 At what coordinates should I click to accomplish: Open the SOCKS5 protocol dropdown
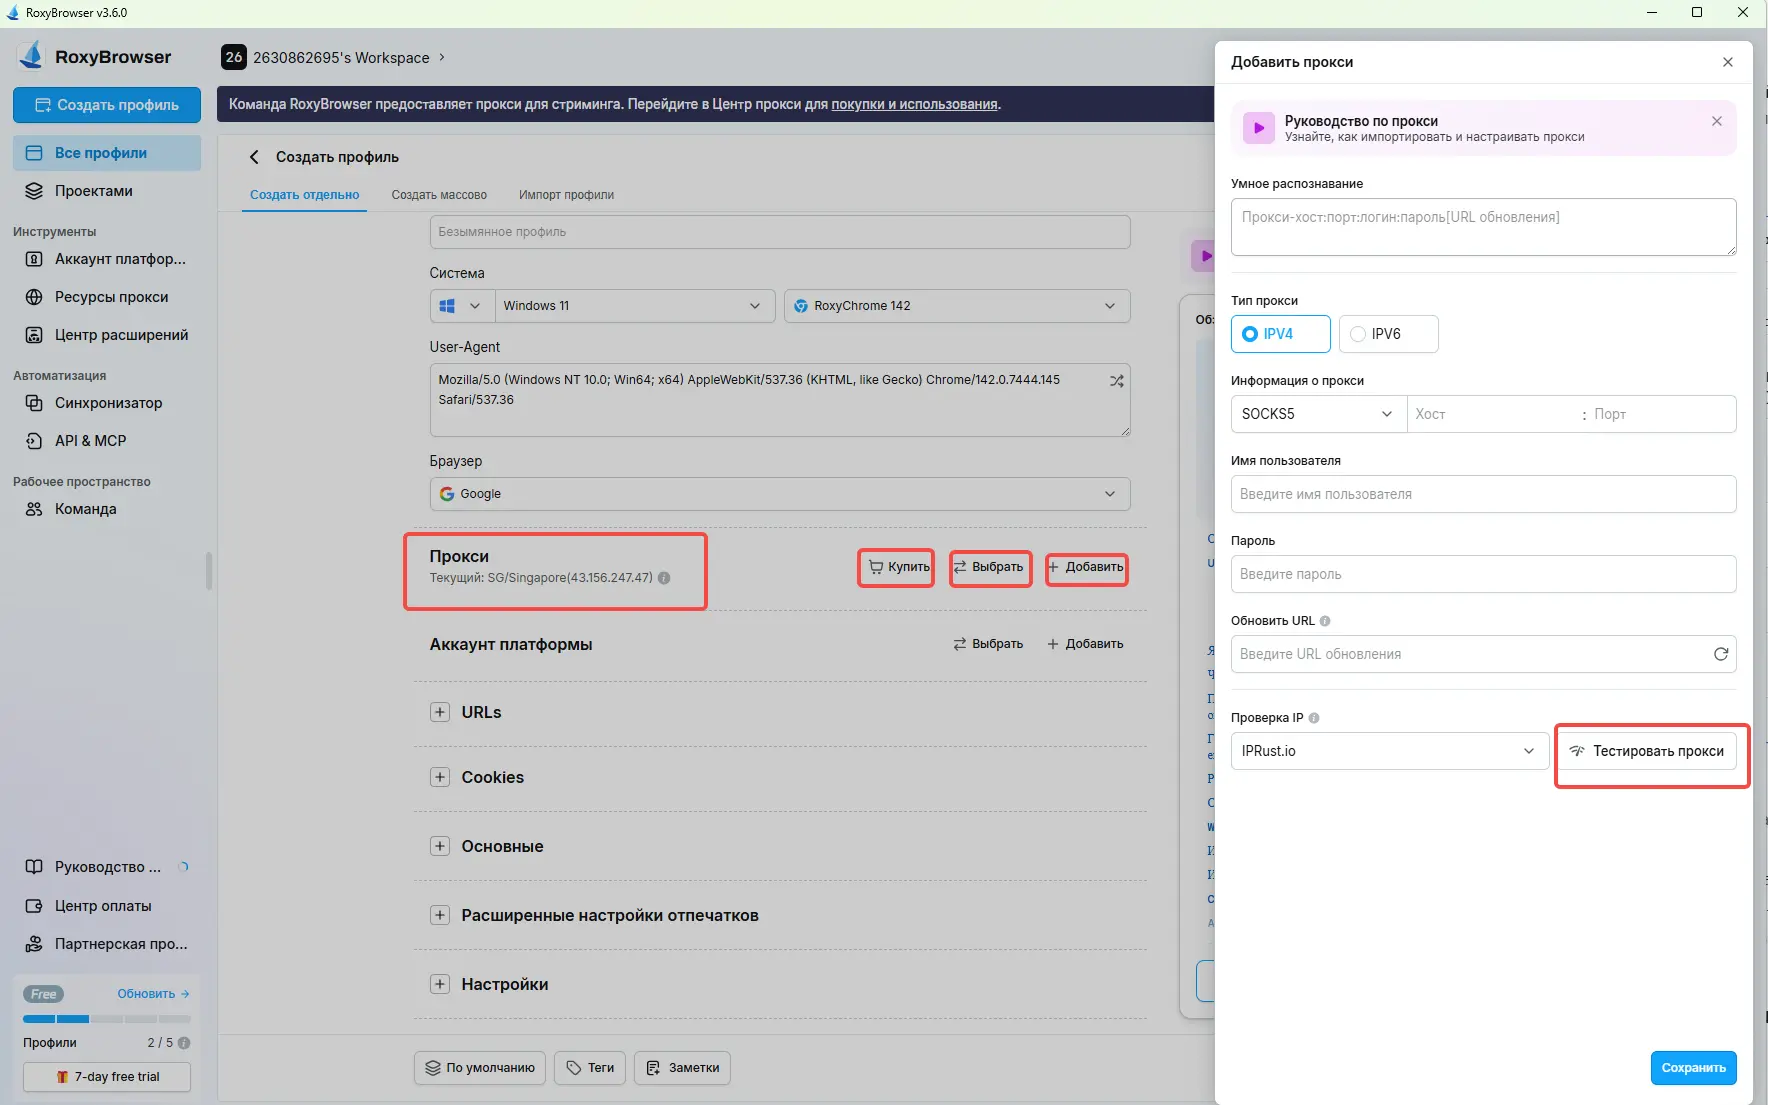1317,414
